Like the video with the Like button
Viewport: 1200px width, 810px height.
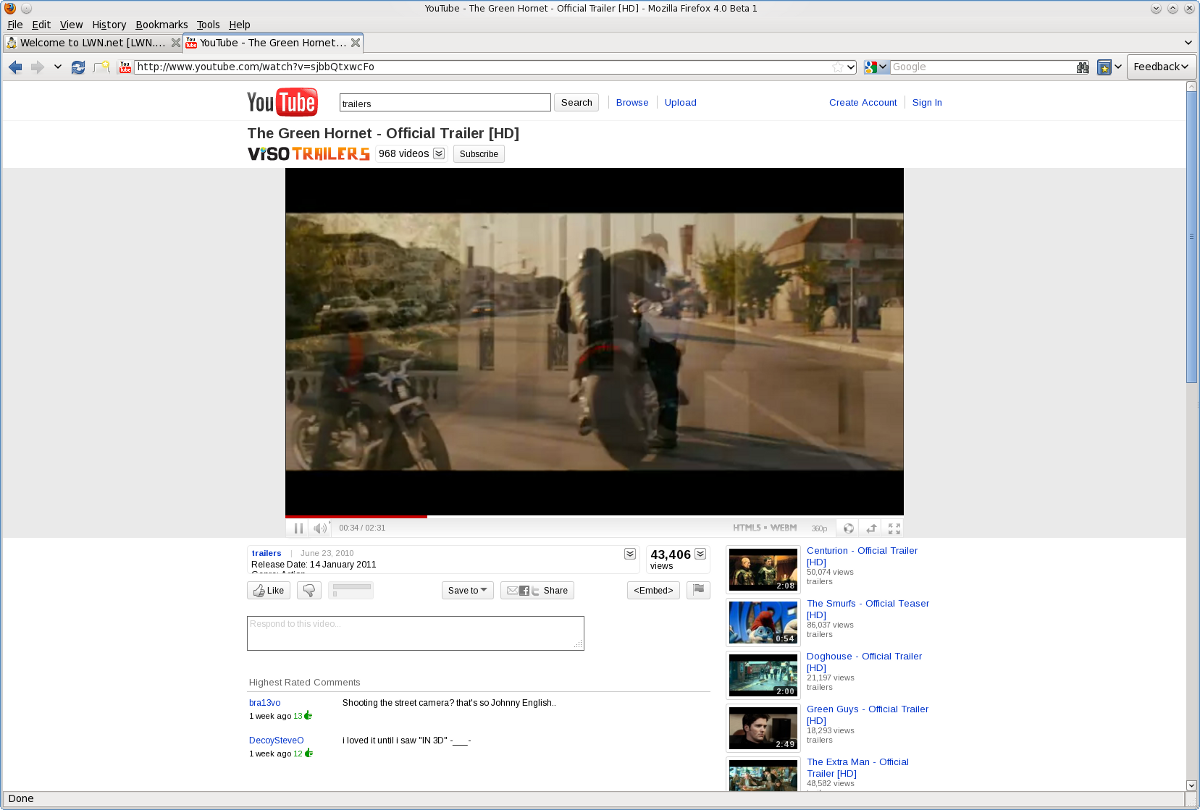coord(269,590)
